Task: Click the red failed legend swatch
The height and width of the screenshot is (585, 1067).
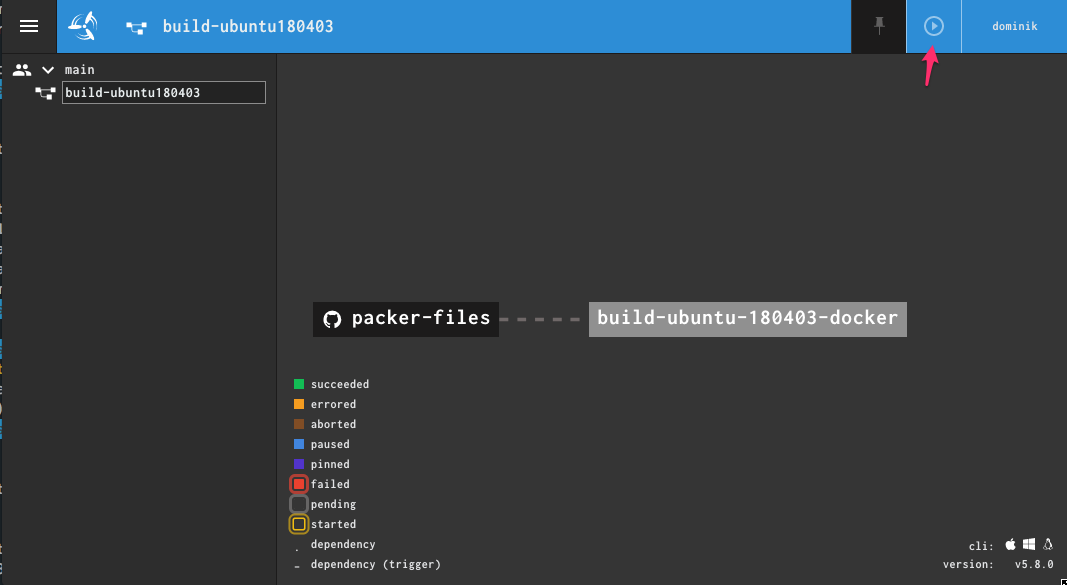Action: coord(299,484)
